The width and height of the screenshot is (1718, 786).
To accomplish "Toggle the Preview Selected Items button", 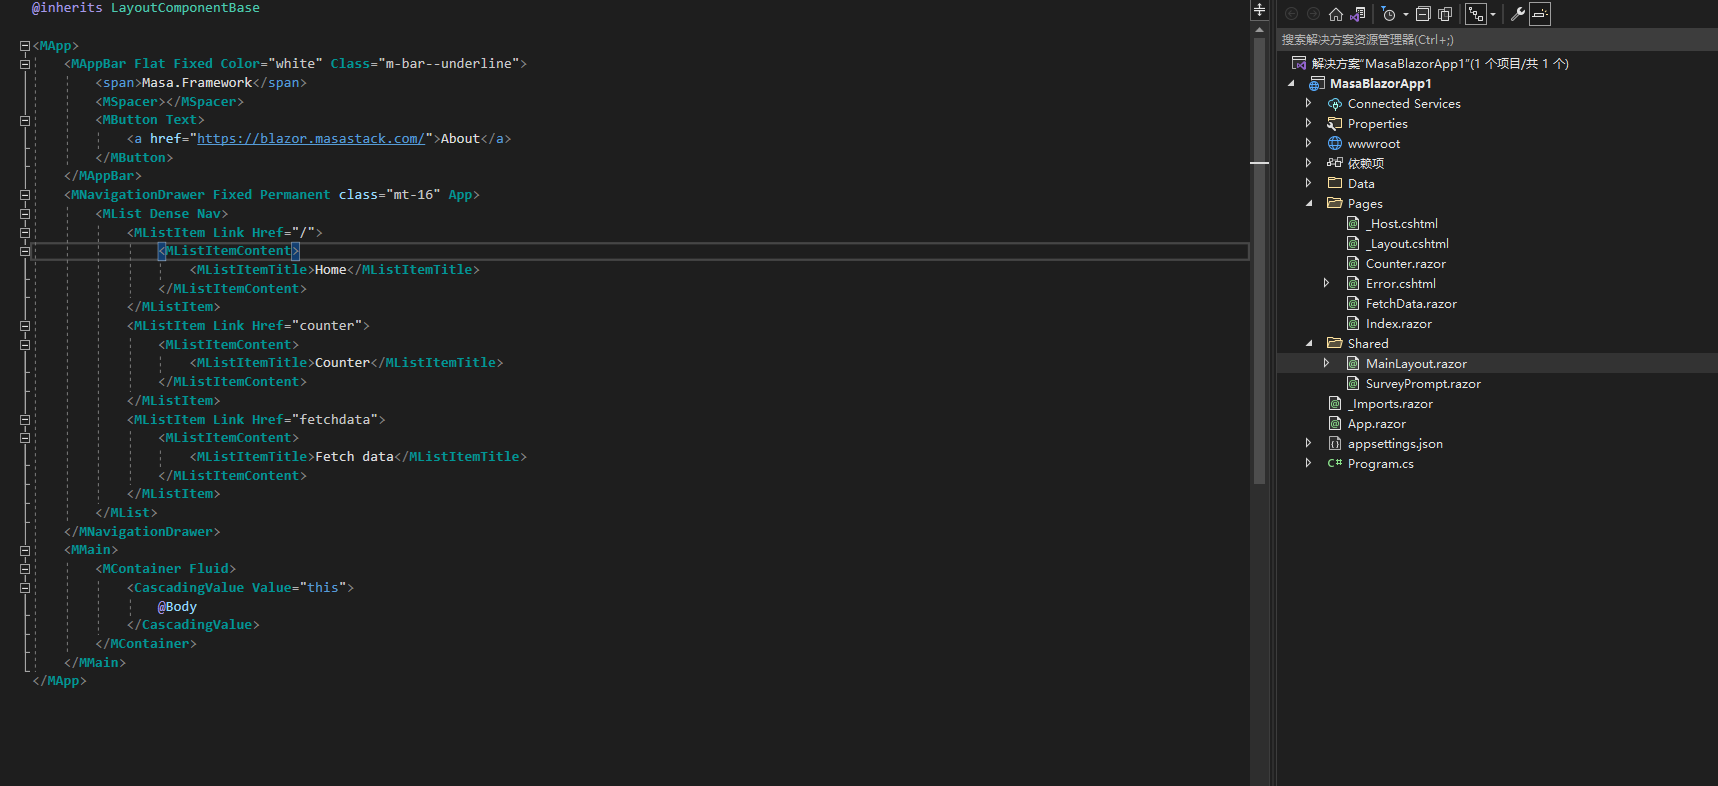I will pyautogui.click(x=1540, y=14).
